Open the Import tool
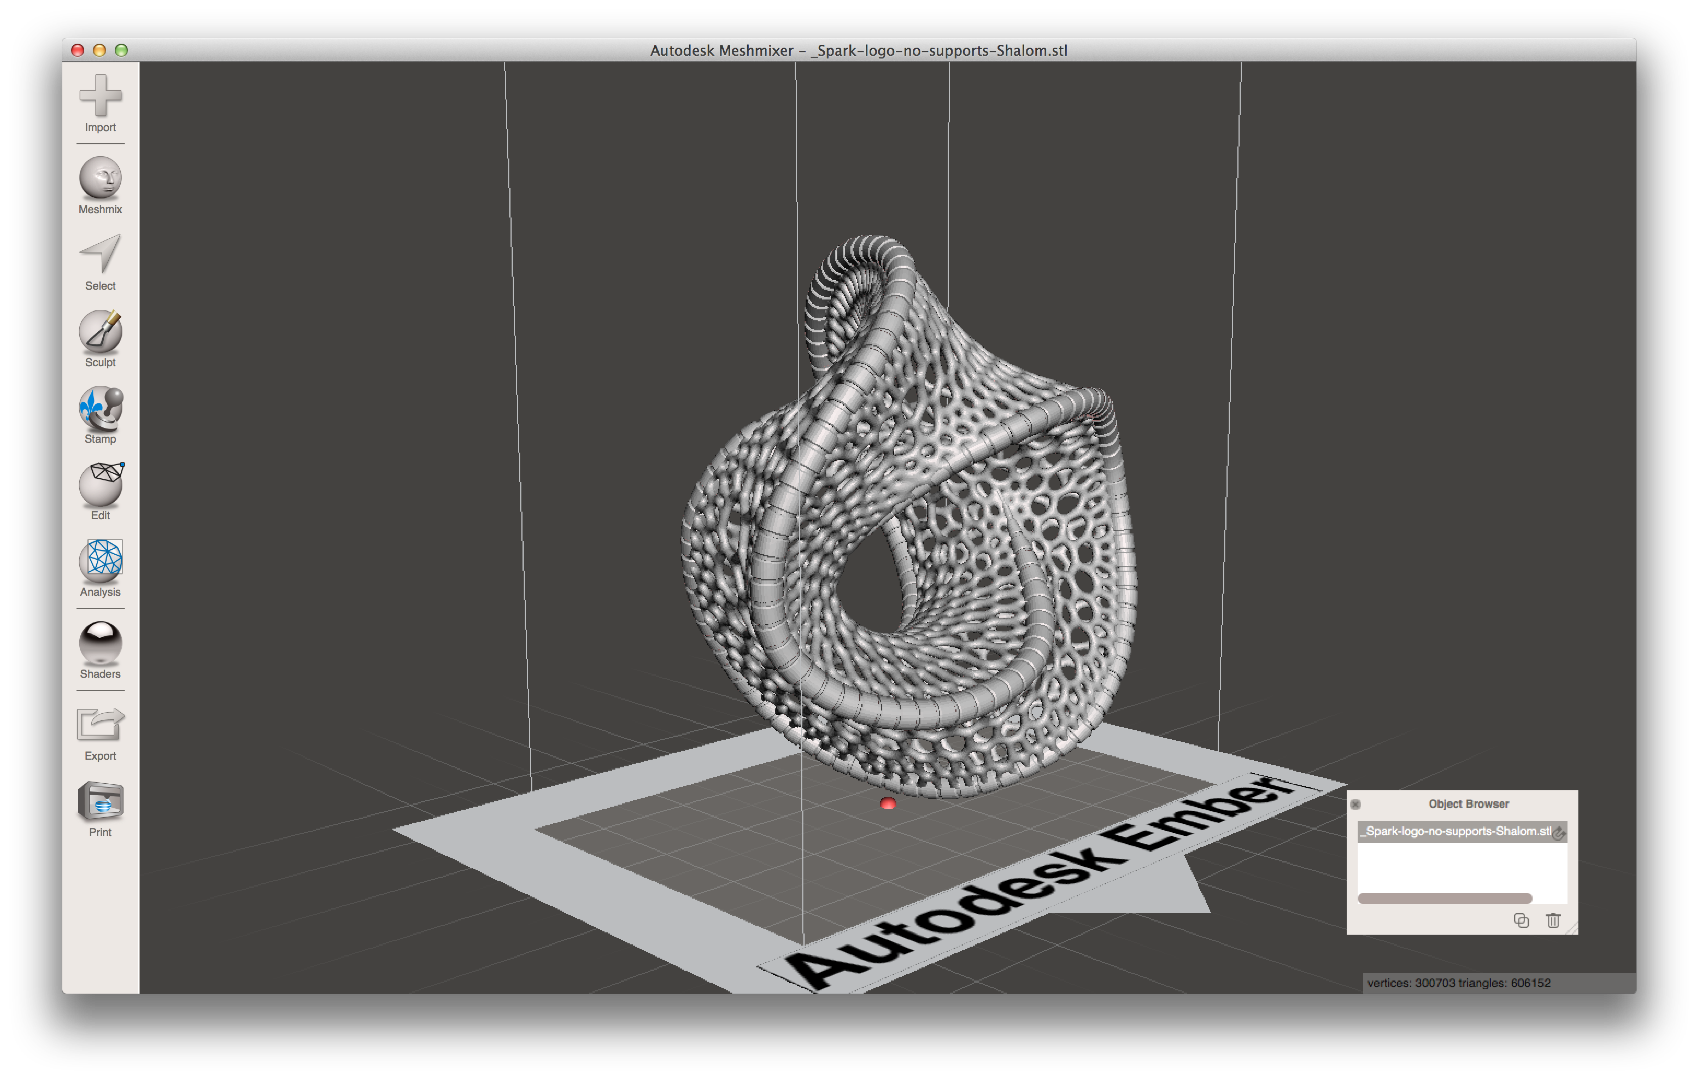The image size is (1698, 1080). [100, 103]
